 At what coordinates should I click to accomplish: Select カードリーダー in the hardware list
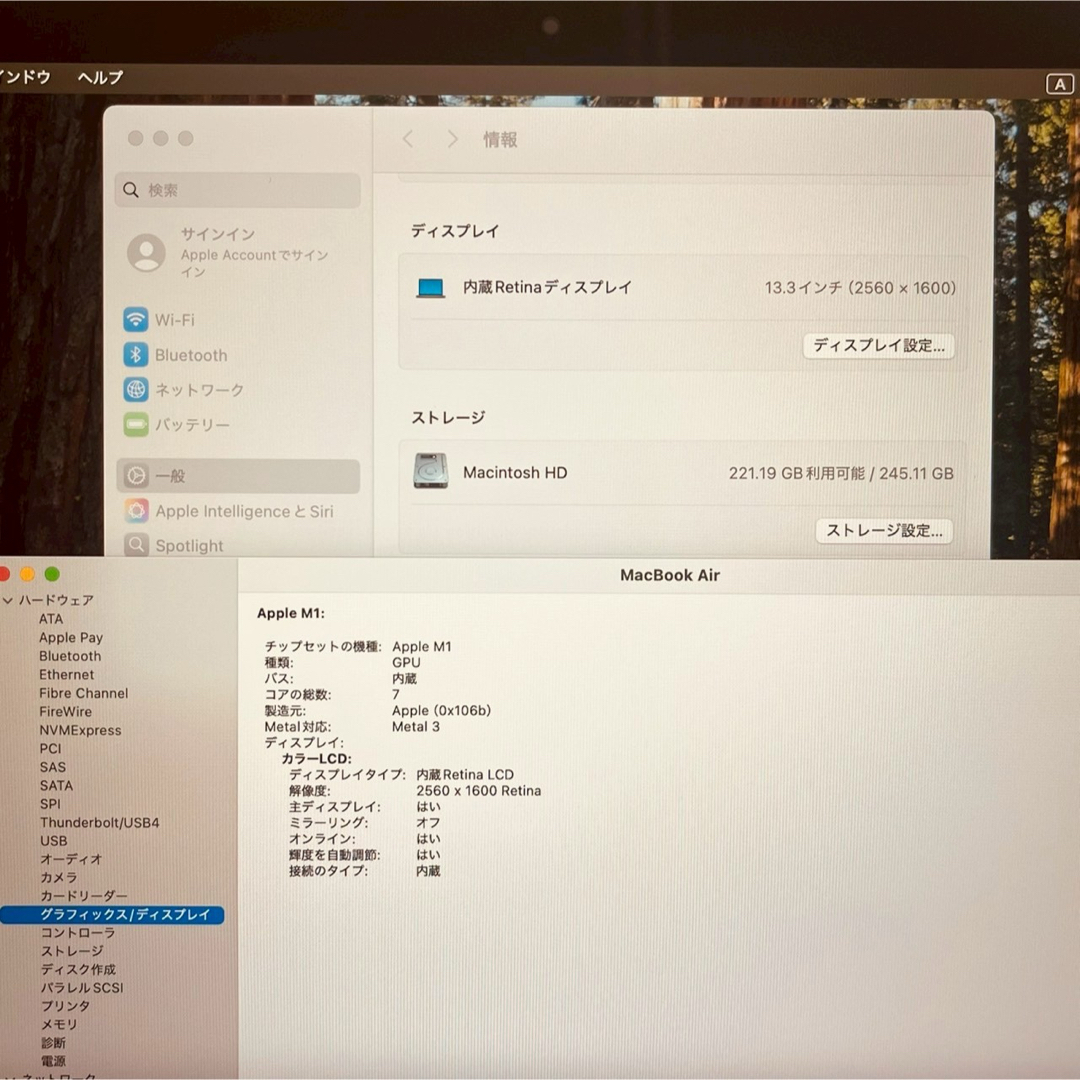click(84, 896)
